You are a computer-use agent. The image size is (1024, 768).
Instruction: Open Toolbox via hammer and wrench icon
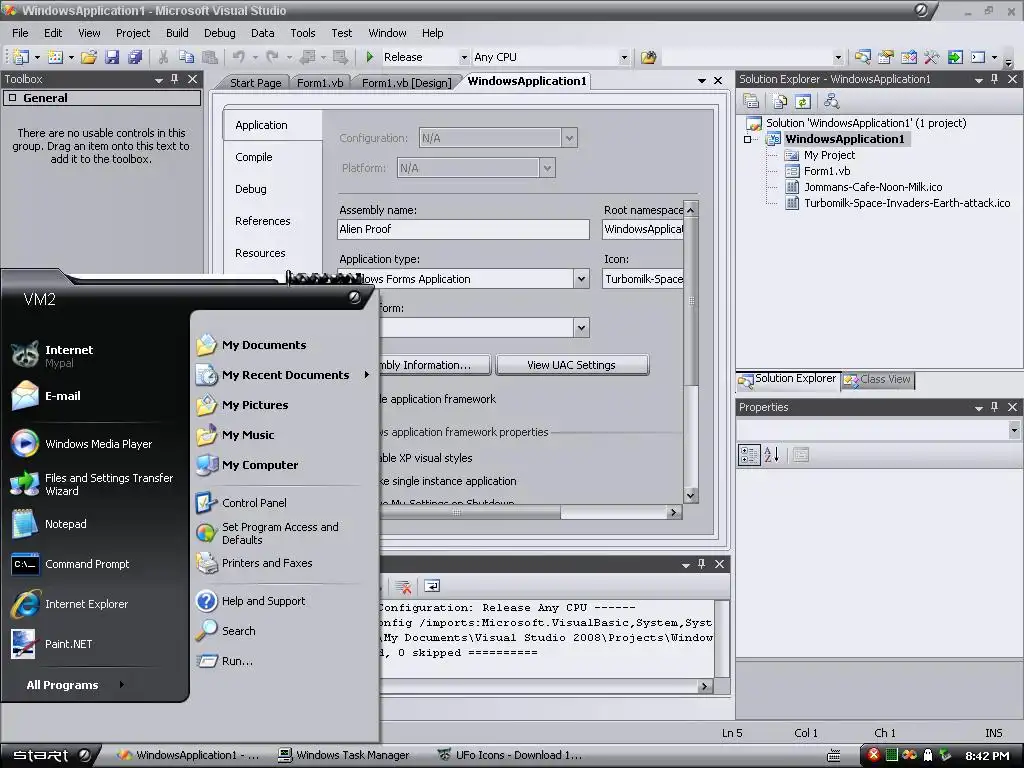(x=932, y=57)
